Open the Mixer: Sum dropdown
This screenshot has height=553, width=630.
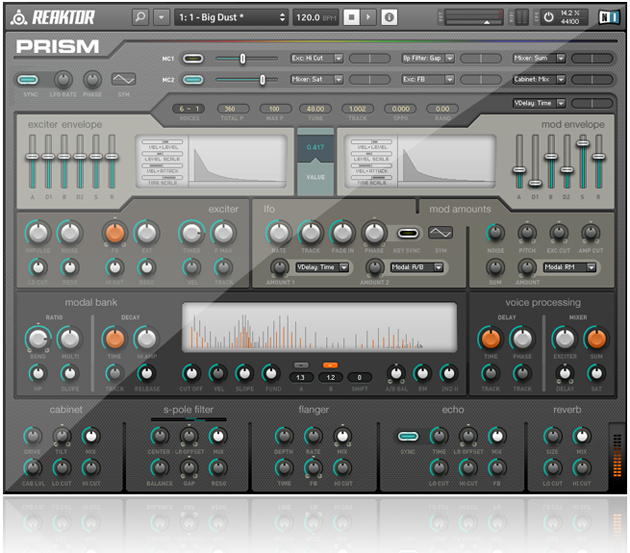[x=539, y=58]
